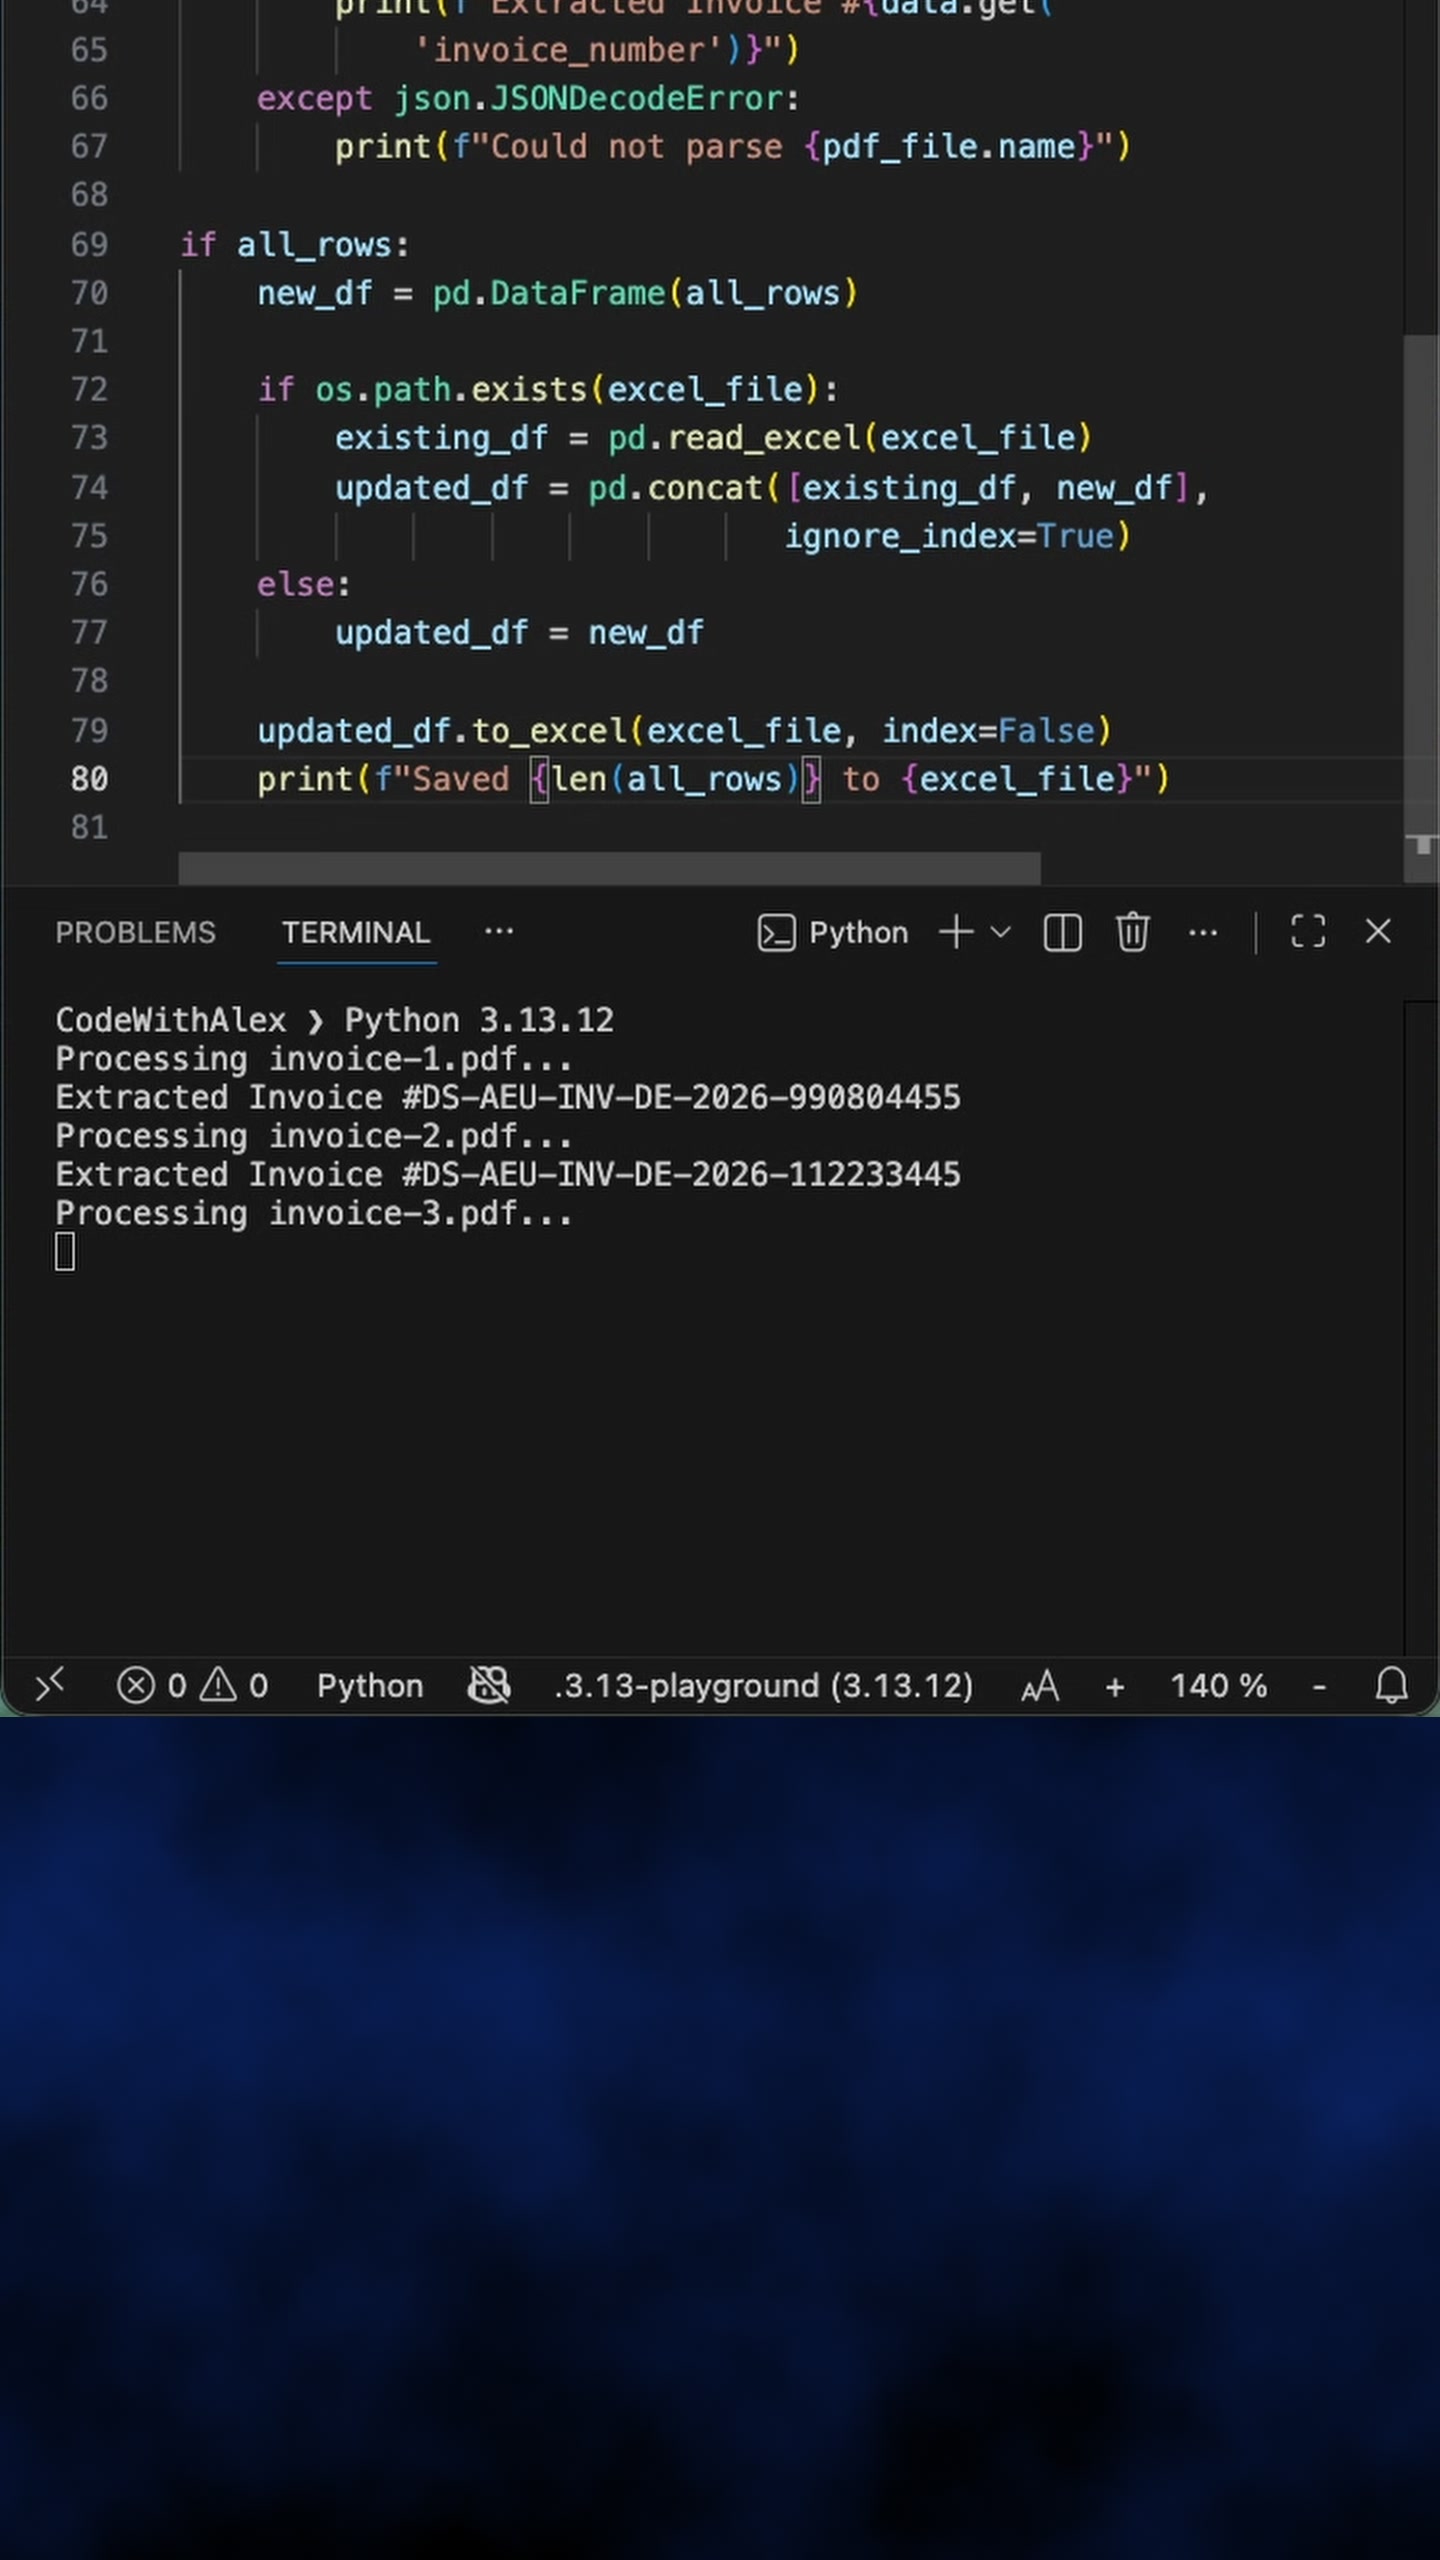Kill terminal with the trash icon

point(1132,932)
